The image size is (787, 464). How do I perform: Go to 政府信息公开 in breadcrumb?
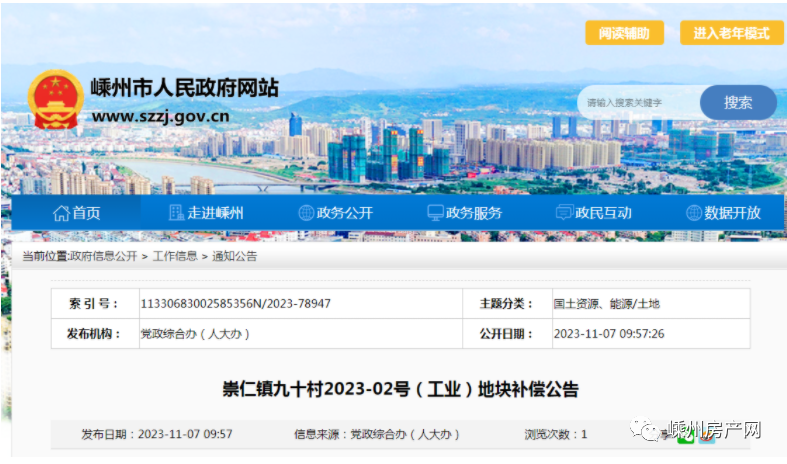[x=103, y=256]
